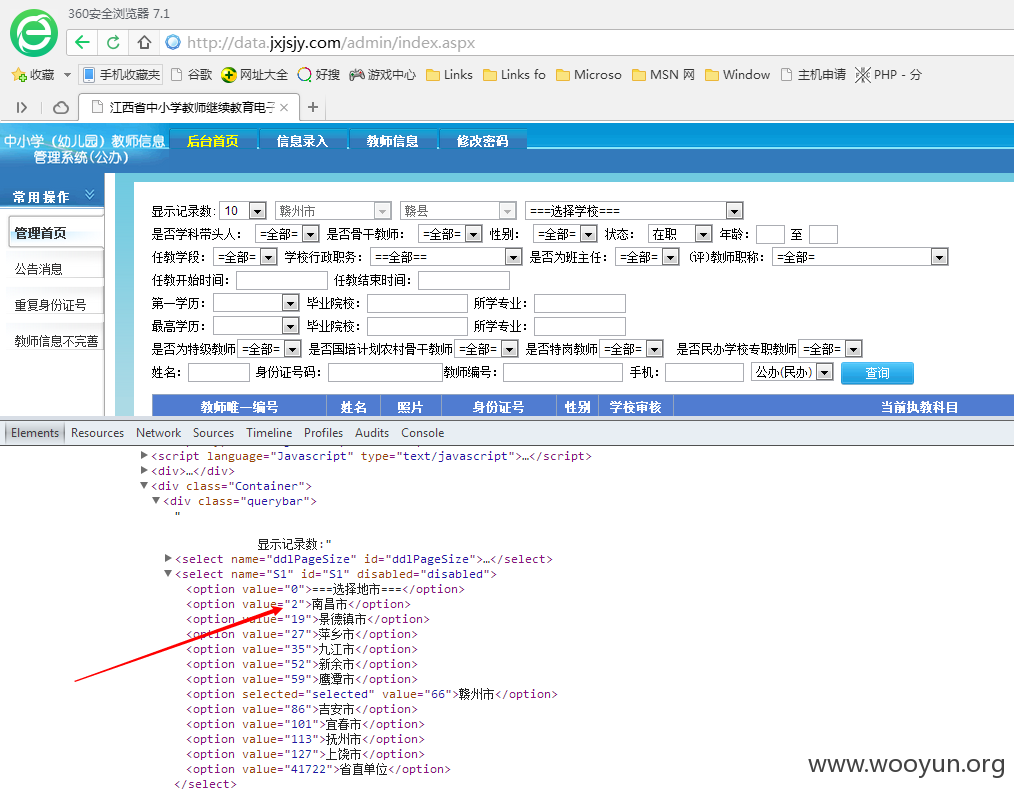This screenshot has width=1014, height=793.
Task: Open the ===选择学校=== dropdown
Action: [x=634, y=211]
